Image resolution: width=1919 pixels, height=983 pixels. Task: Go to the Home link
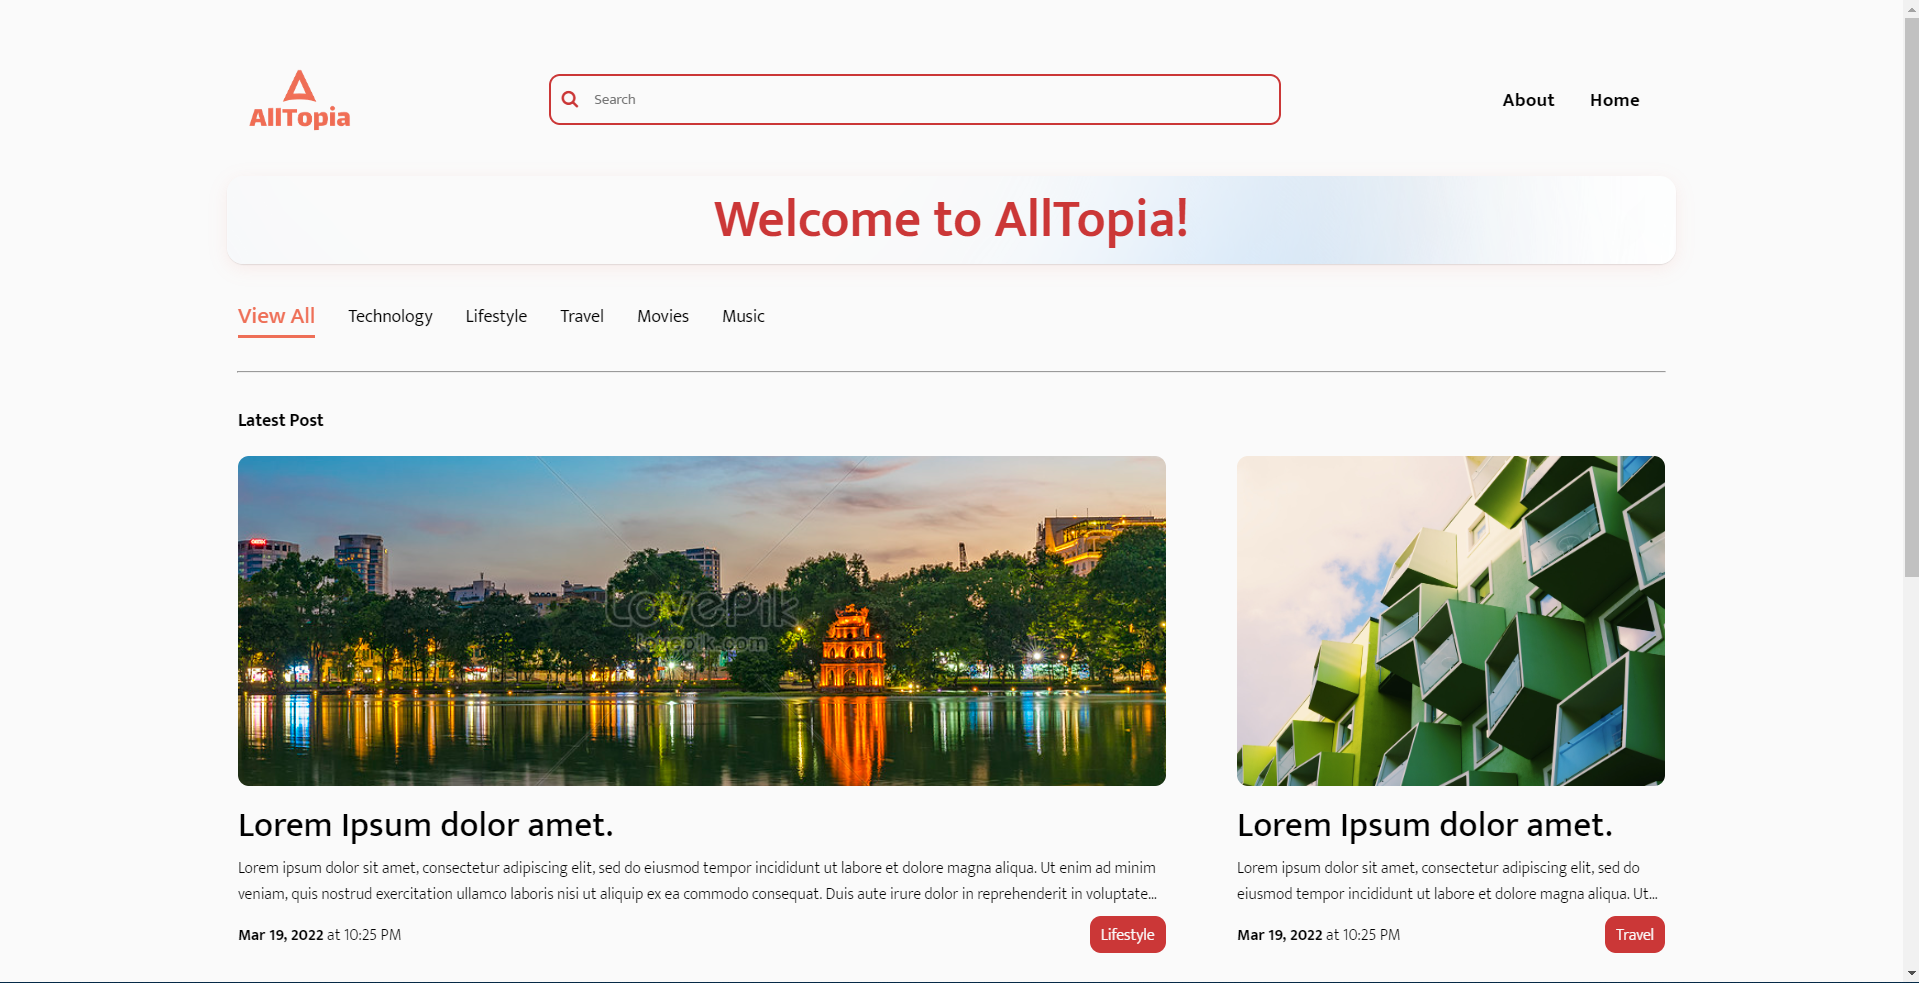[x=1614, y=100]
